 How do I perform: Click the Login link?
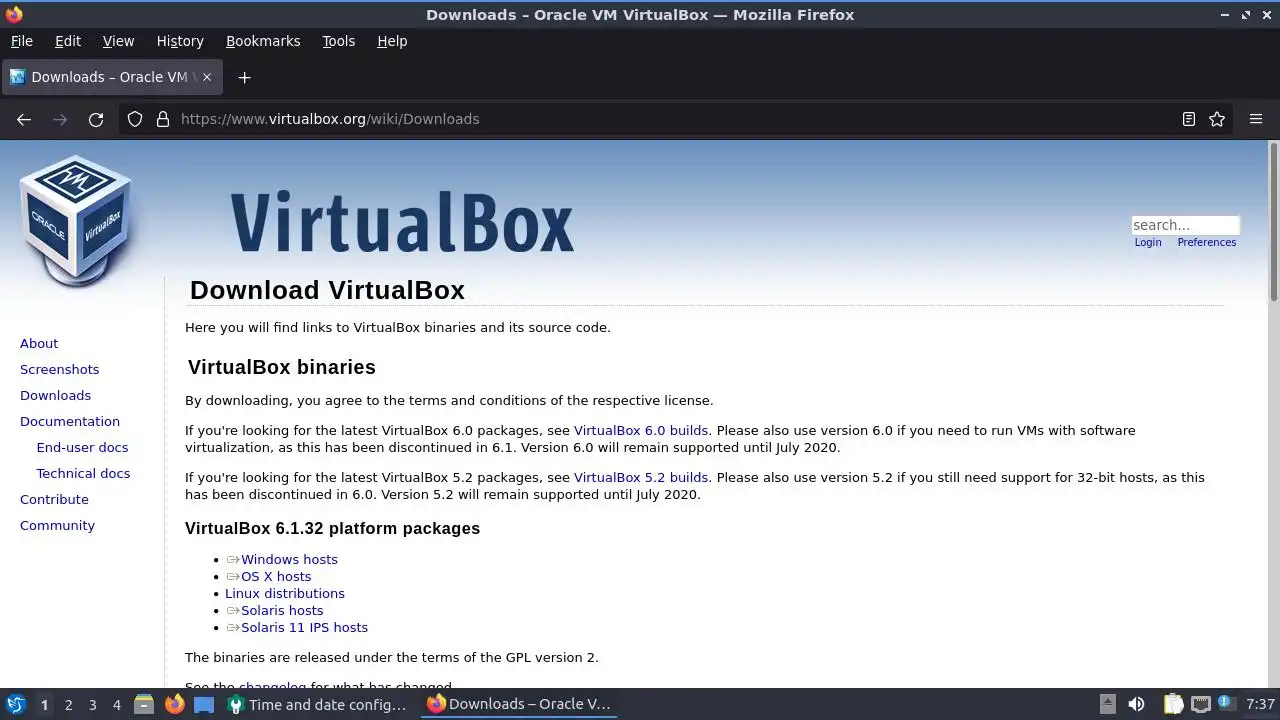click(1148, 242)
